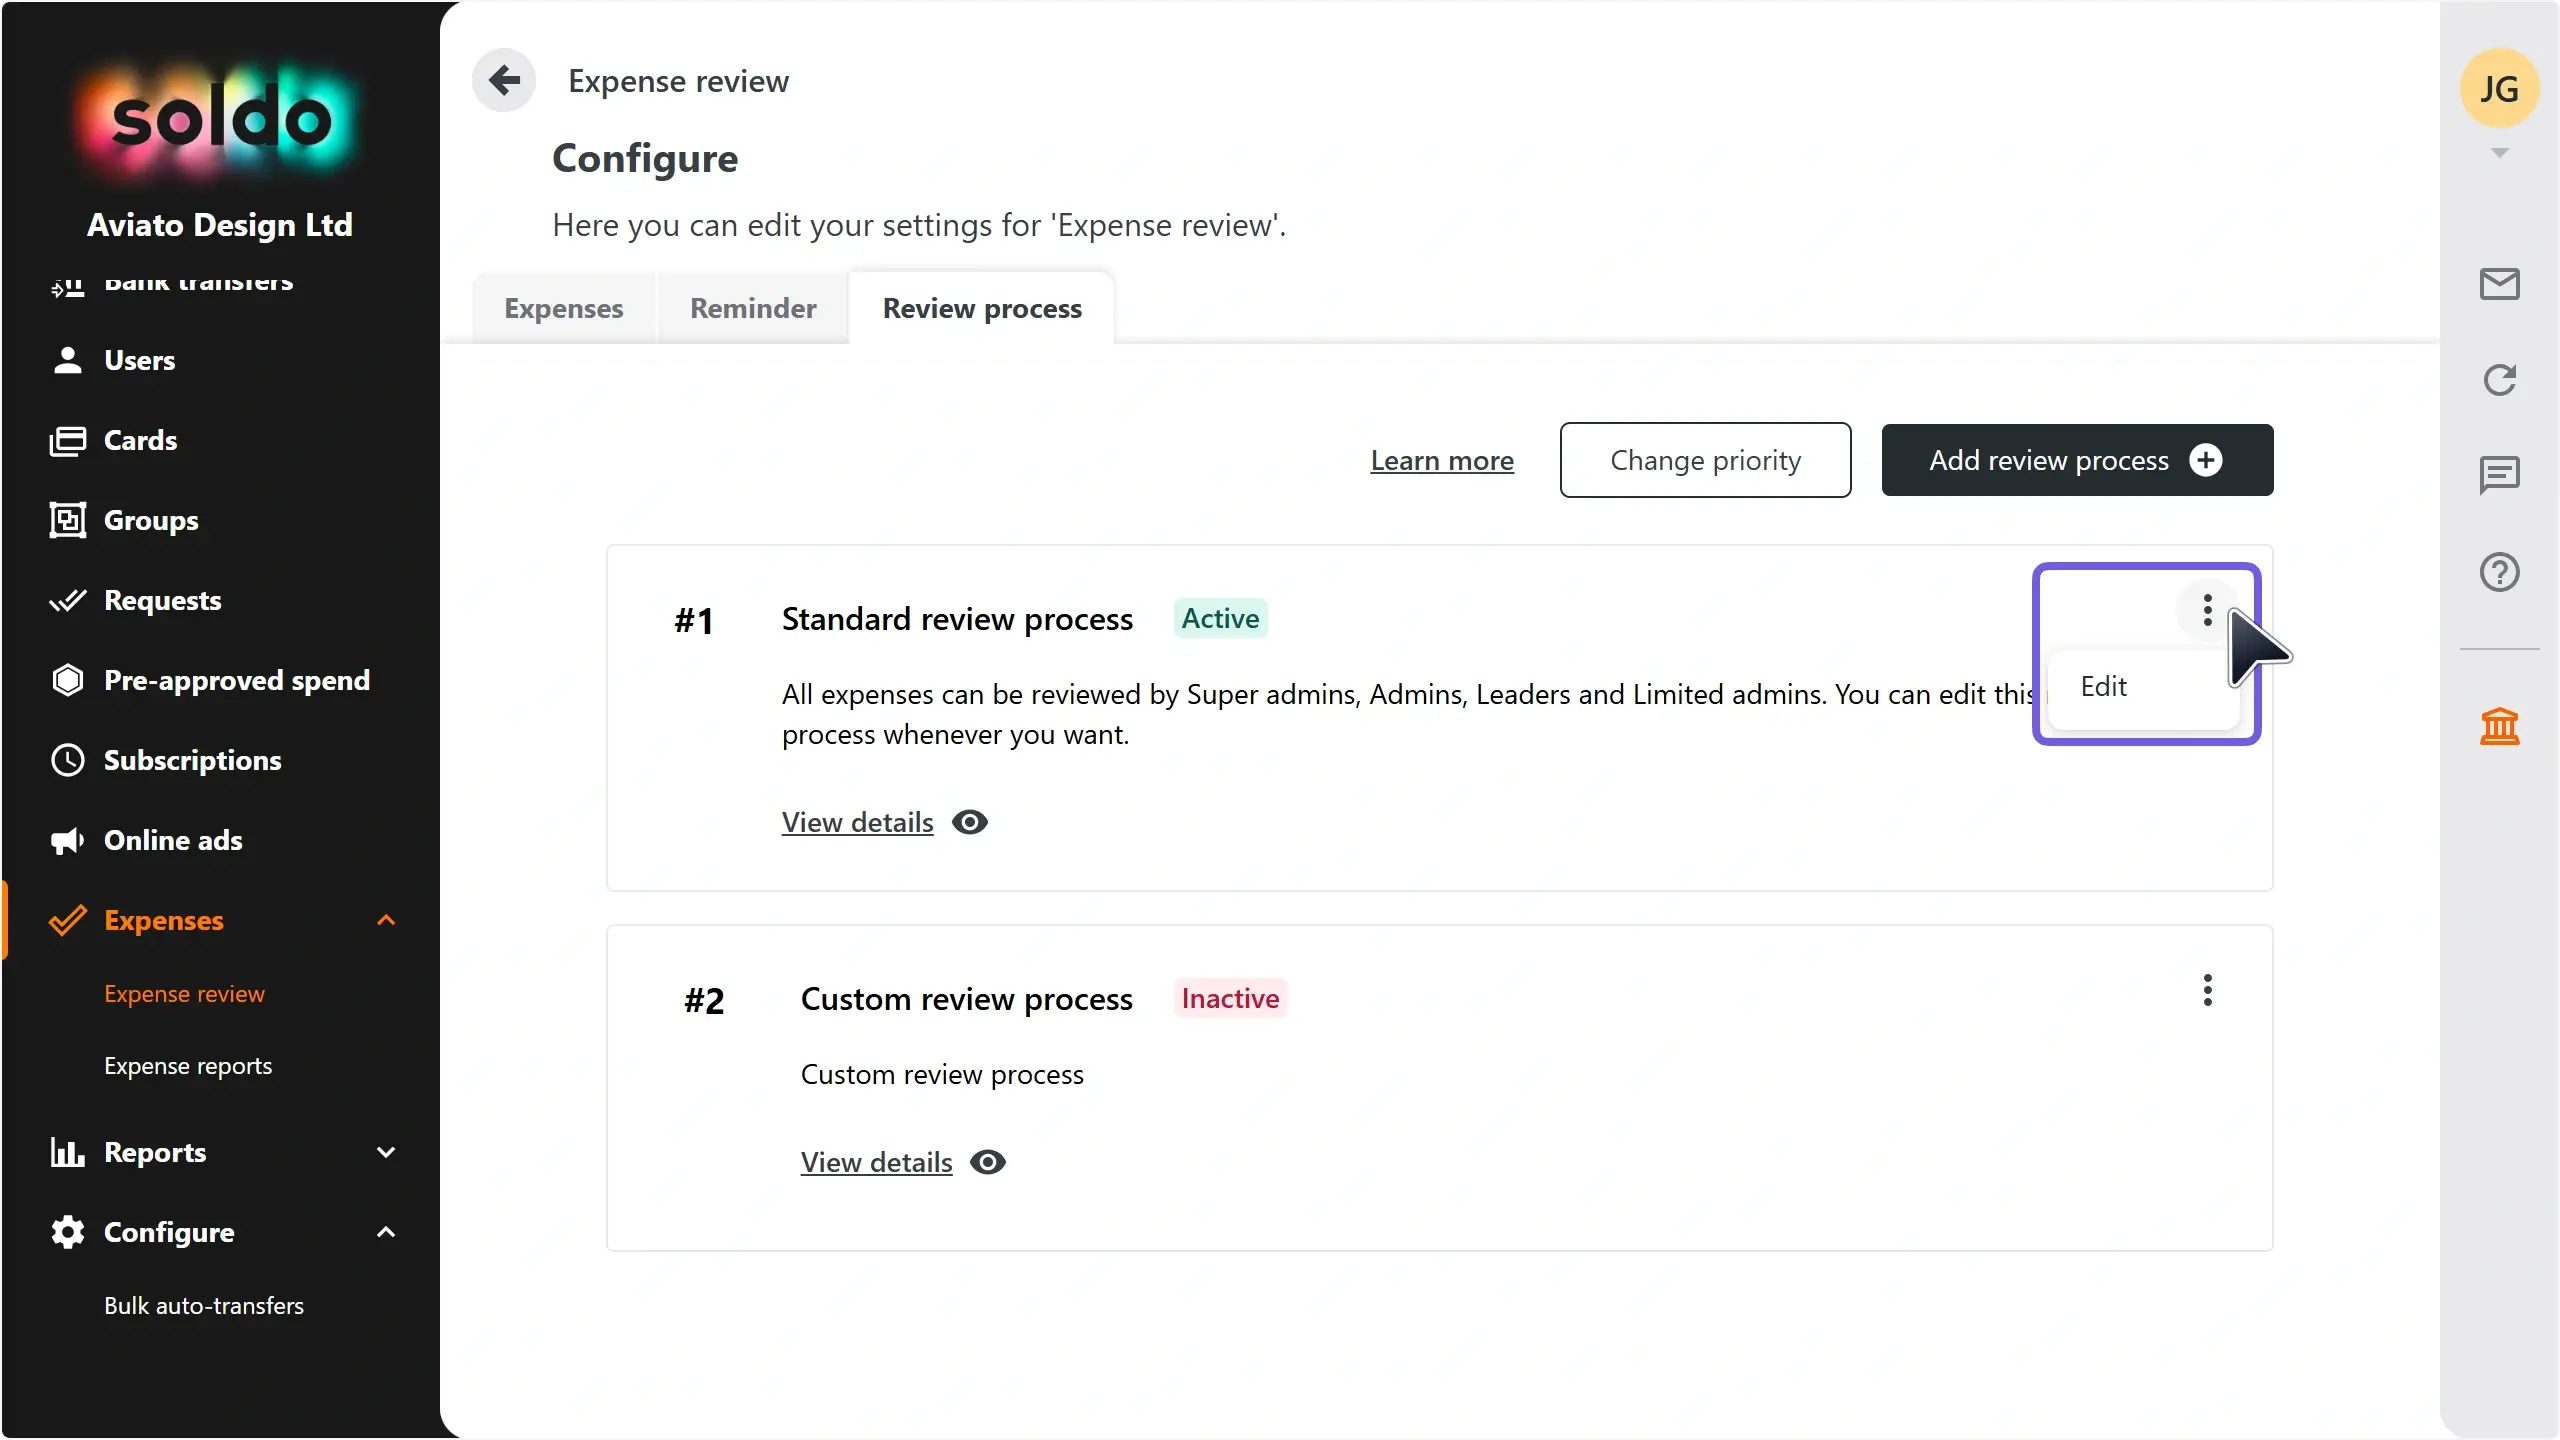Image resolution: width=2560 pixels, height=1440 pixels.
Task: Open Expense reports in the sidebar
Action: pyautogui.click(x=188, y=1066)
